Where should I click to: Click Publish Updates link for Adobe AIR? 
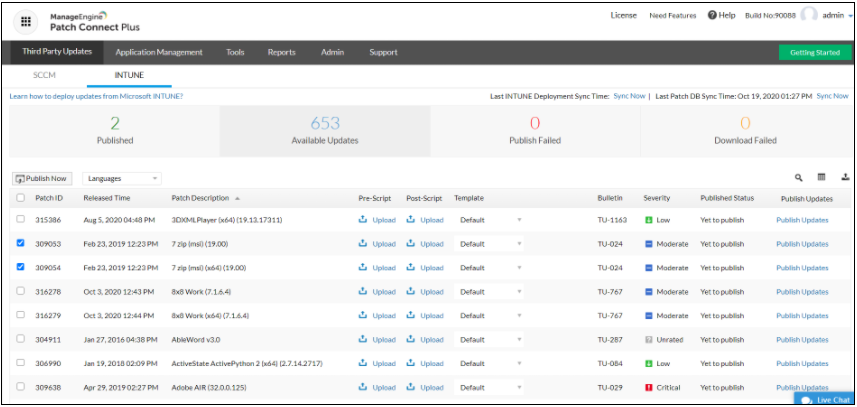click(x=802, y=387)
